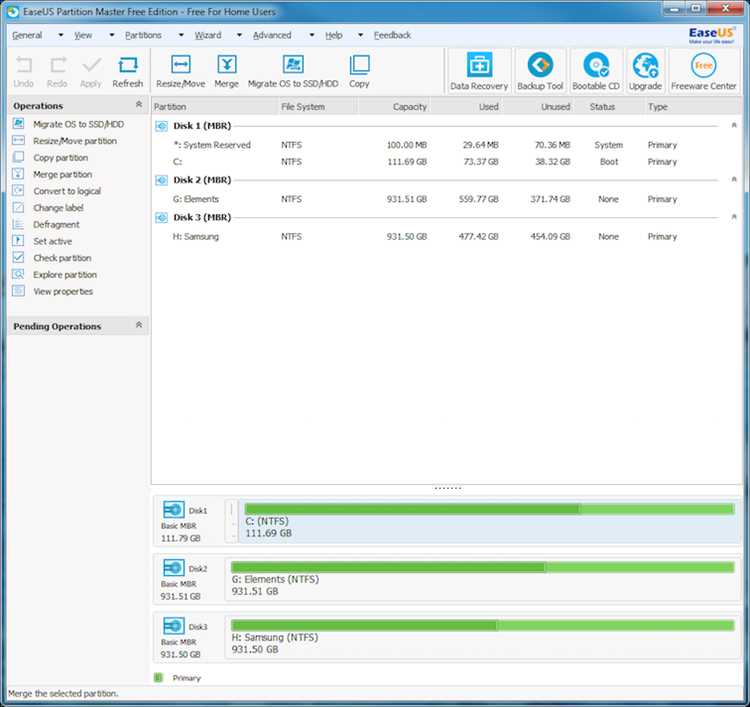Image resolution: width=750 pixels, height=707 pixels.
Task: Open the Help menu dropdown arrow
Action: (360, 35)
